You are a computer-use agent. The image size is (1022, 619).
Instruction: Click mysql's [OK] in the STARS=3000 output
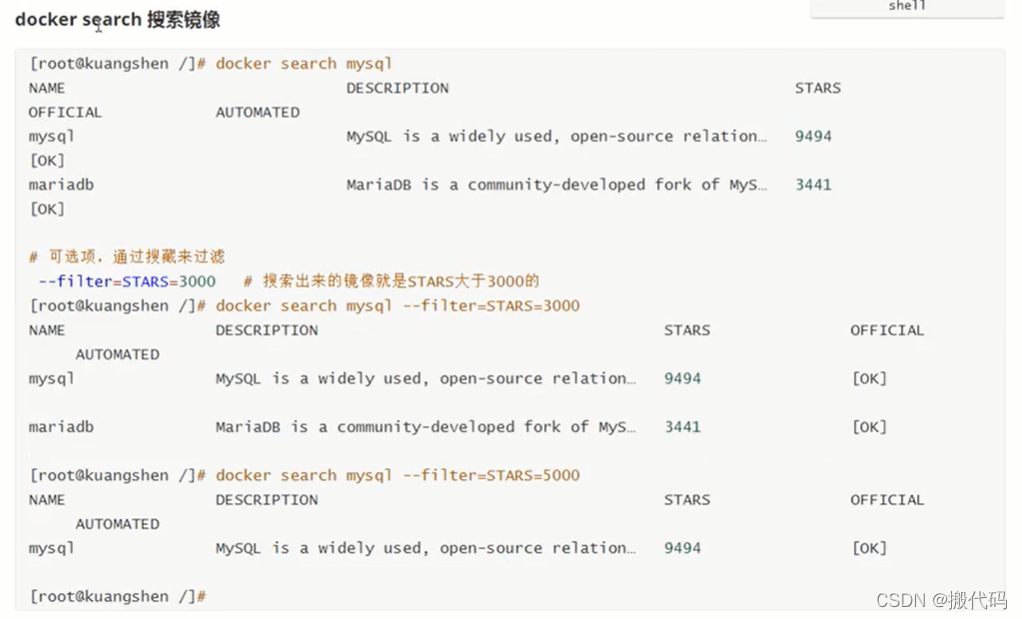tap(869, 379)
